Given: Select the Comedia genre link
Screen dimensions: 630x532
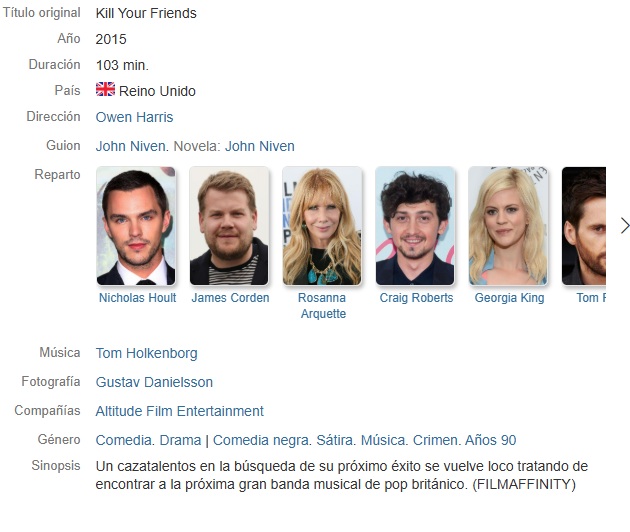Looking at the screenshot, I should click(x=123, y=440).
